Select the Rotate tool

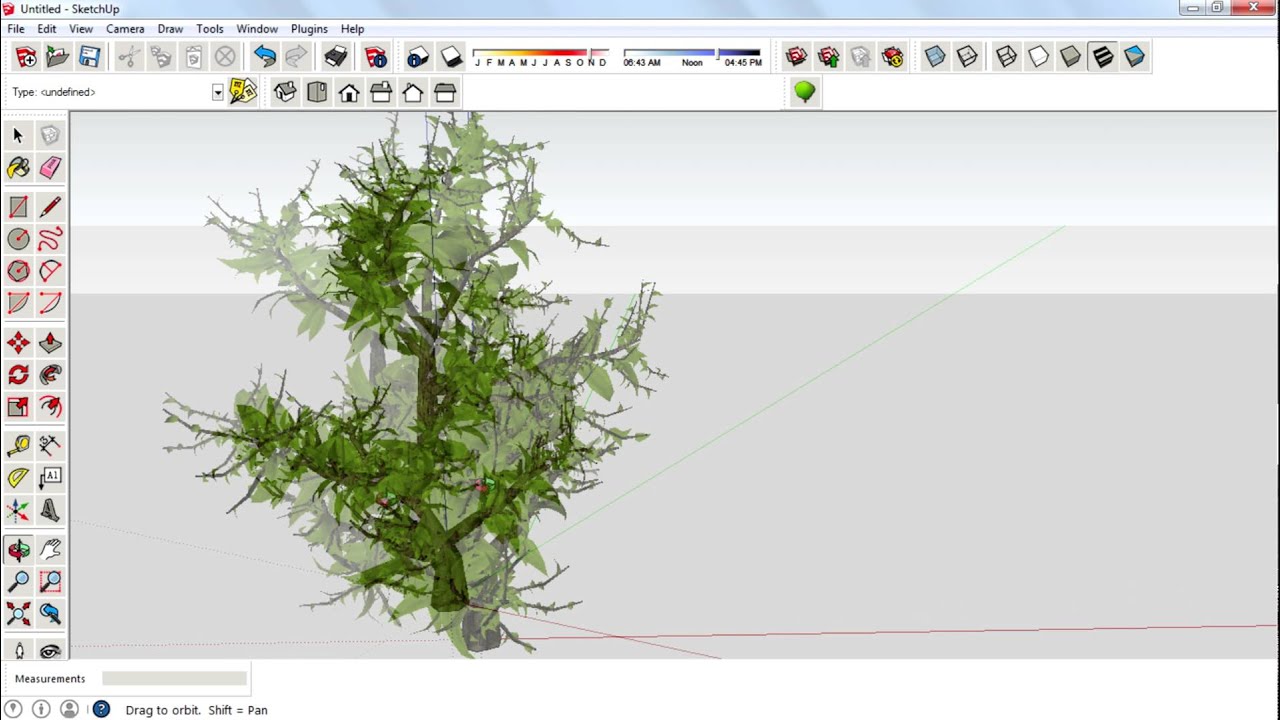pyautogui.click(x=18, y=375)
